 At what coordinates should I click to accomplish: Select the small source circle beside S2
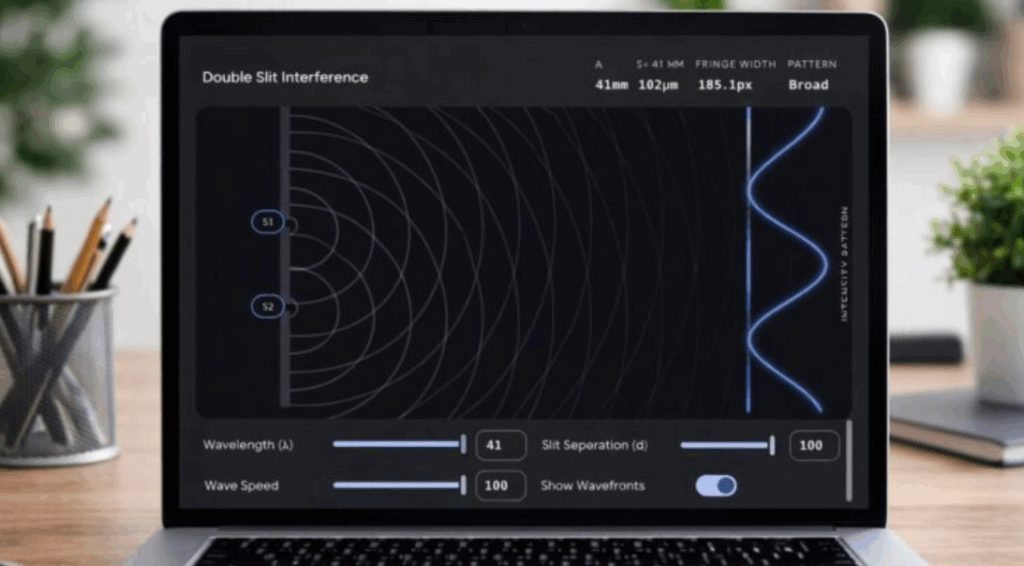pyautogui.click(x=291, y=309)
